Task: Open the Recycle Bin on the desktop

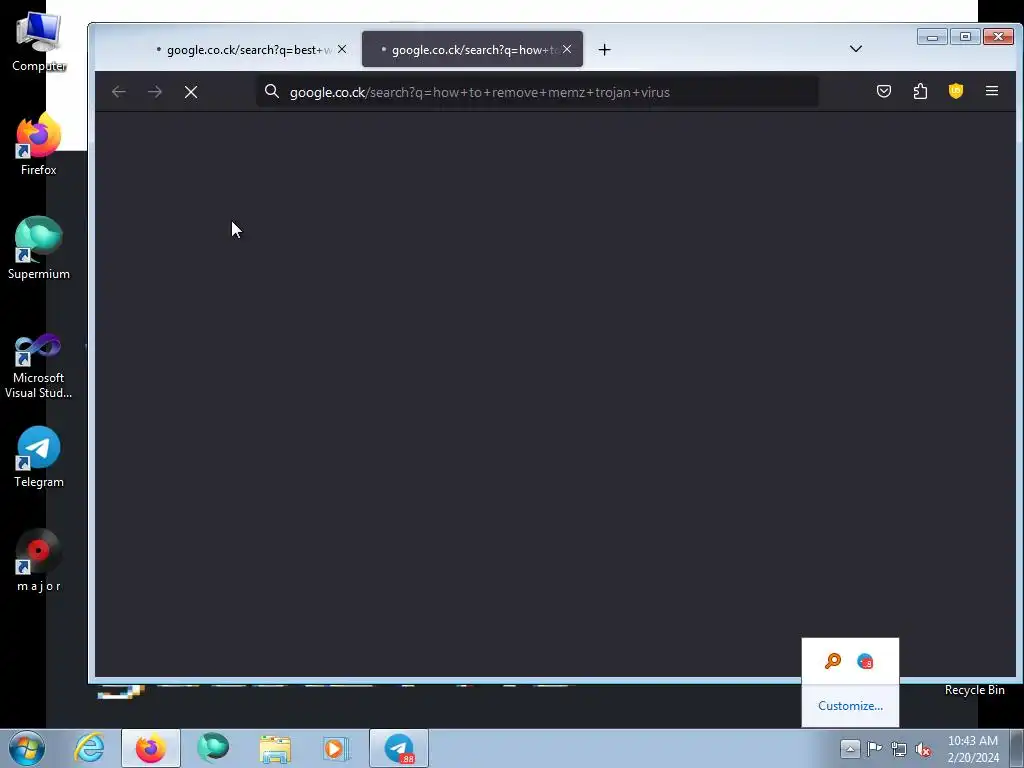Action: tap(974, 690)
